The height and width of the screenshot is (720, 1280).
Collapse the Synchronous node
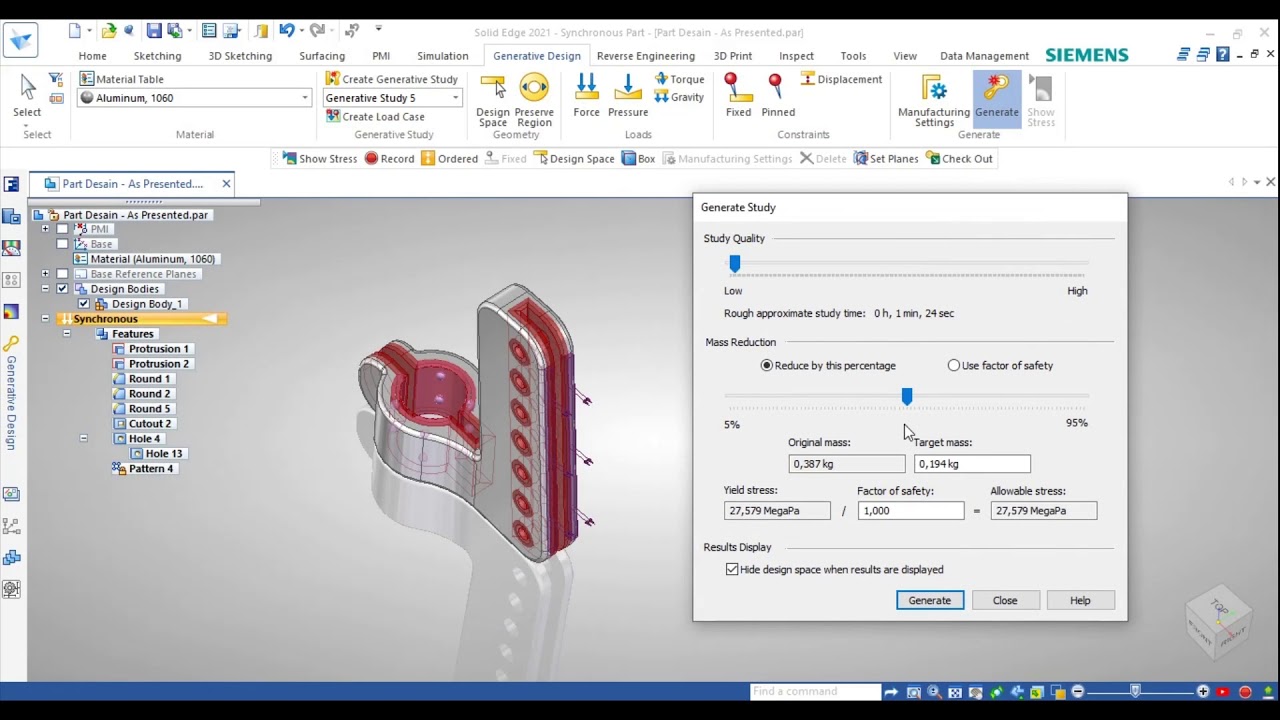pos(45,319)
